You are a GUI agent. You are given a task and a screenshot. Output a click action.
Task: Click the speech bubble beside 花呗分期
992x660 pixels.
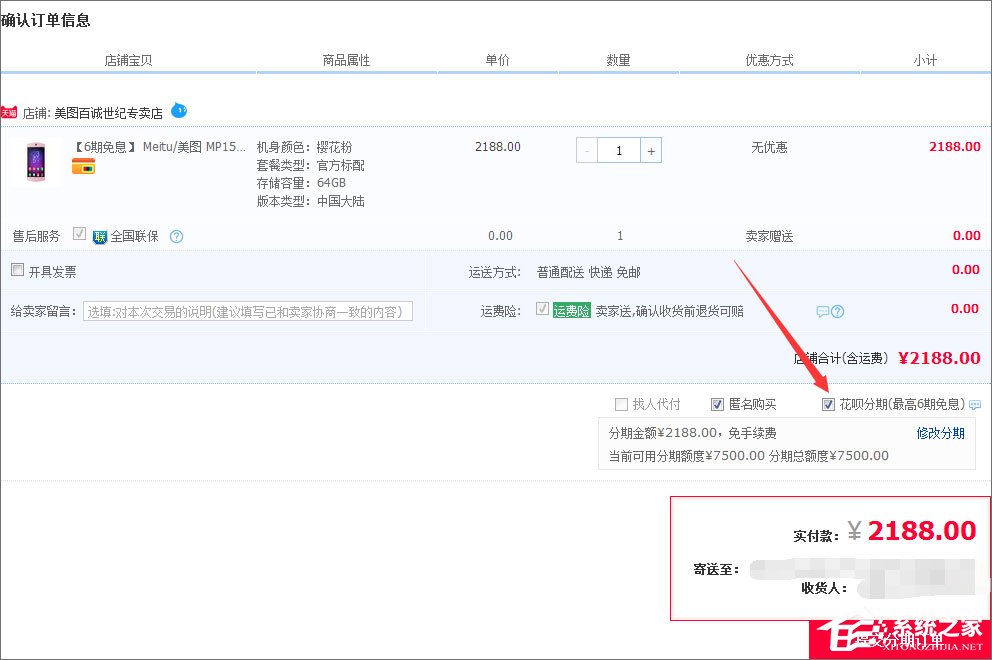point(974,405)
